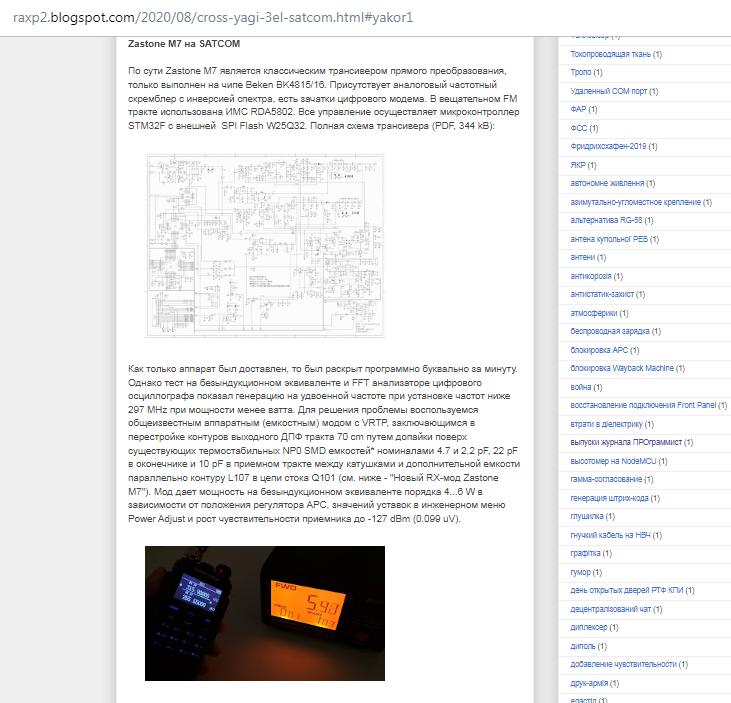The height and width of the screenshot is (703, 731).
Task: Open tag 'антистатик-захист'
Action: point(602,294)
